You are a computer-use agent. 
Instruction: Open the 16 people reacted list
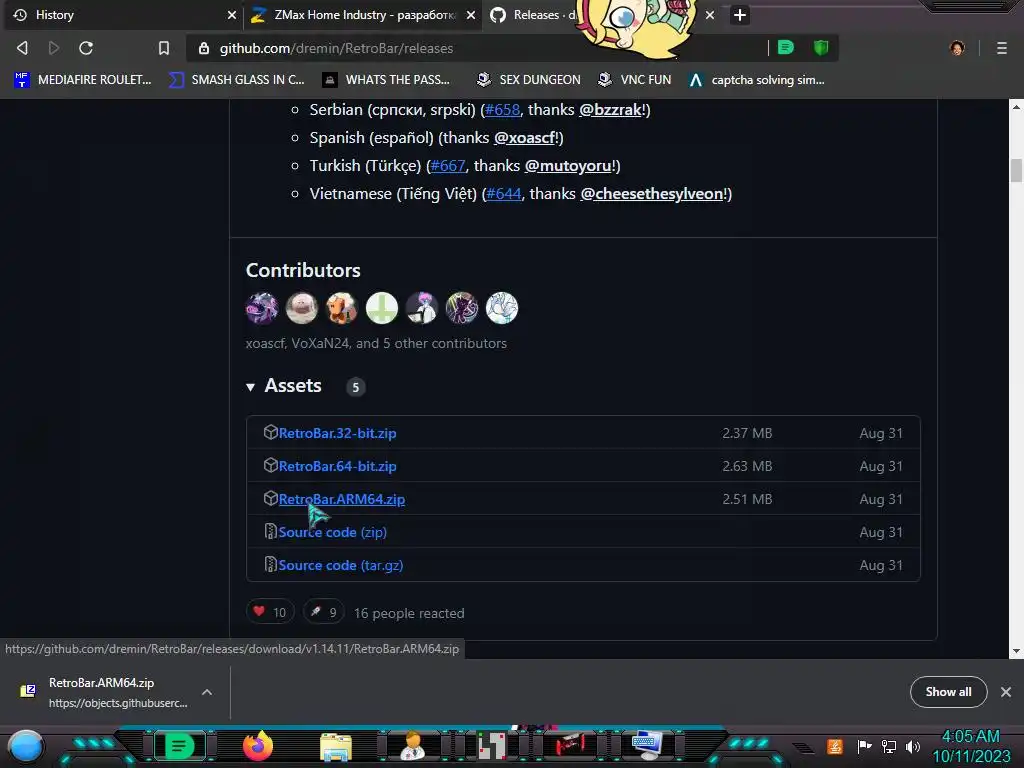point(409,613)
